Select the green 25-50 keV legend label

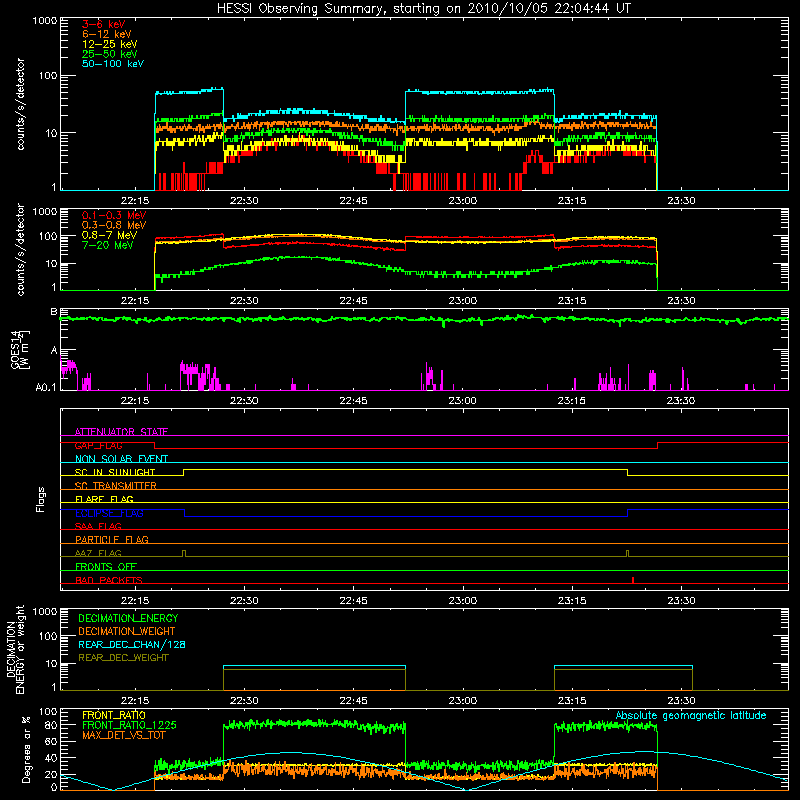(x=110, y=54)
